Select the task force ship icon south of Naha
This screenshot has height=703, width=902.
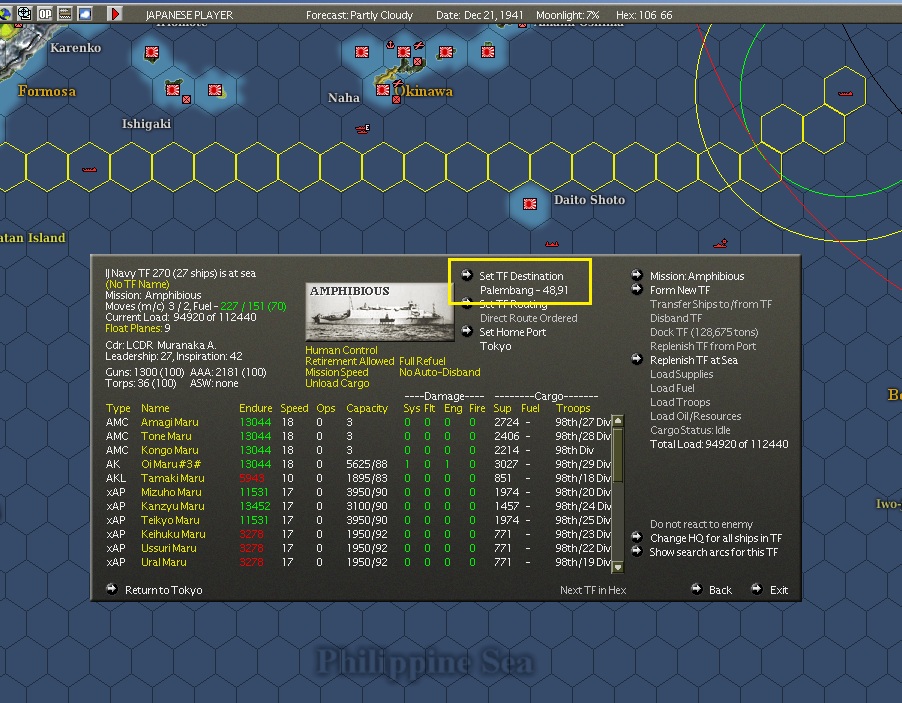362,129
